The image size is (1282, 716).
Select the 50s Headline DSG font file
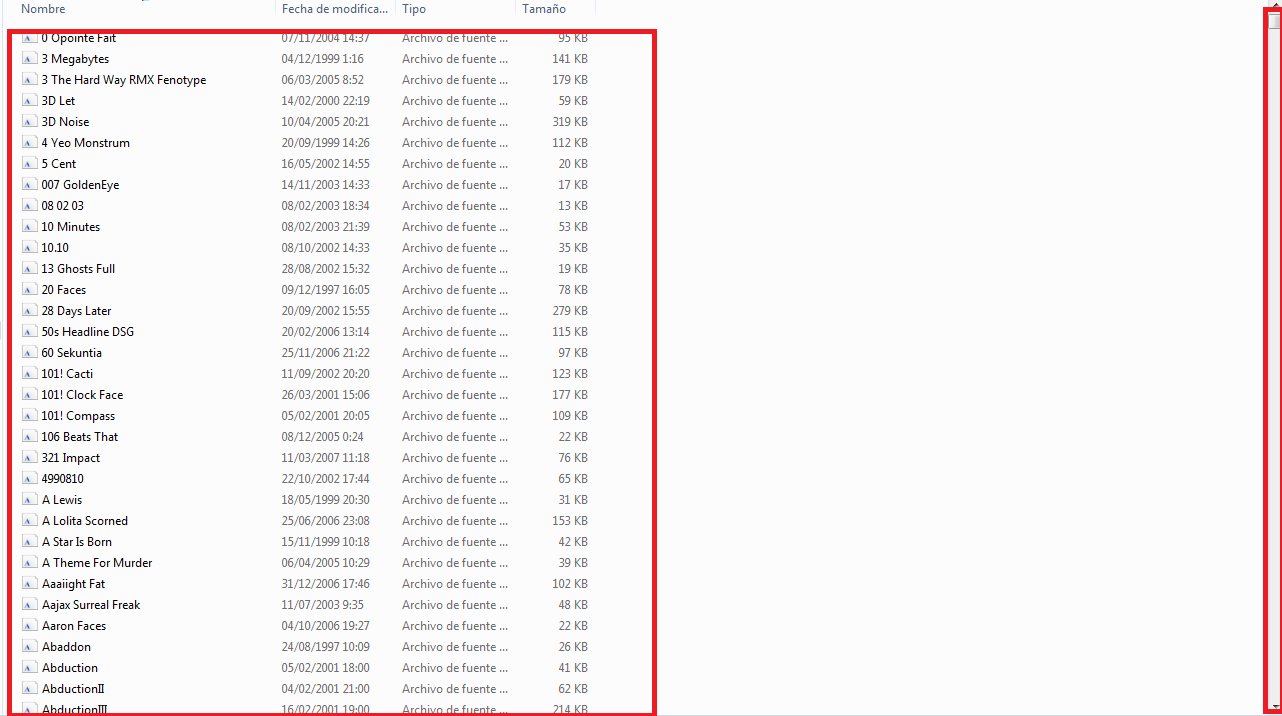pos(87,332)
